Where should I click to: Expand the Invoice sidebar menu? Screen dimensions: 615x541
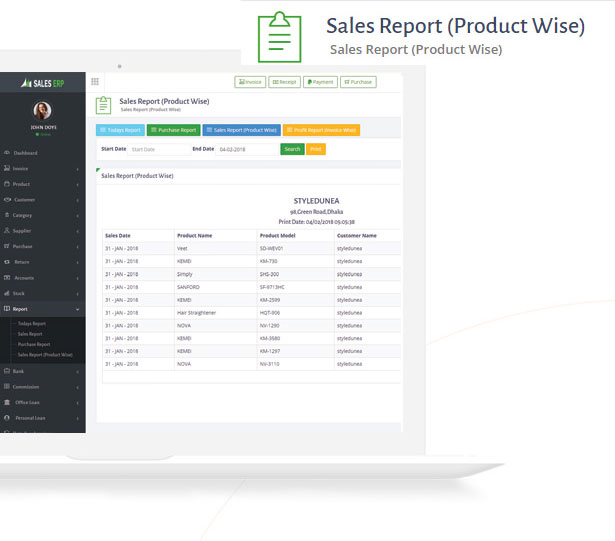click(x=21, y=169)
